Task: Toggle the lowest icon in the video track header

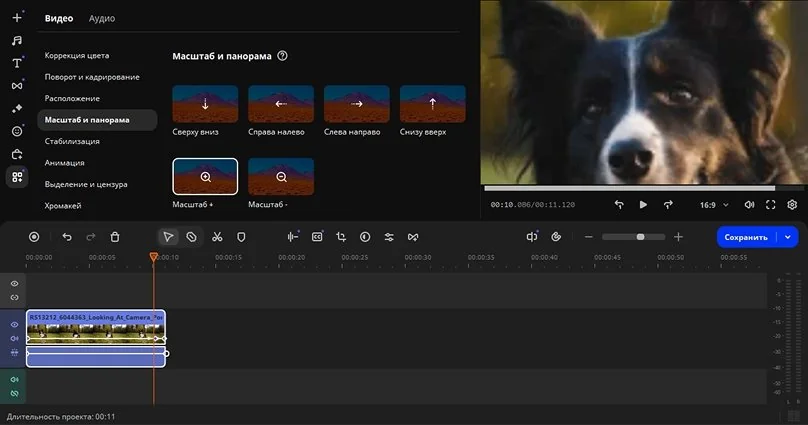Action: pos(14,352)
